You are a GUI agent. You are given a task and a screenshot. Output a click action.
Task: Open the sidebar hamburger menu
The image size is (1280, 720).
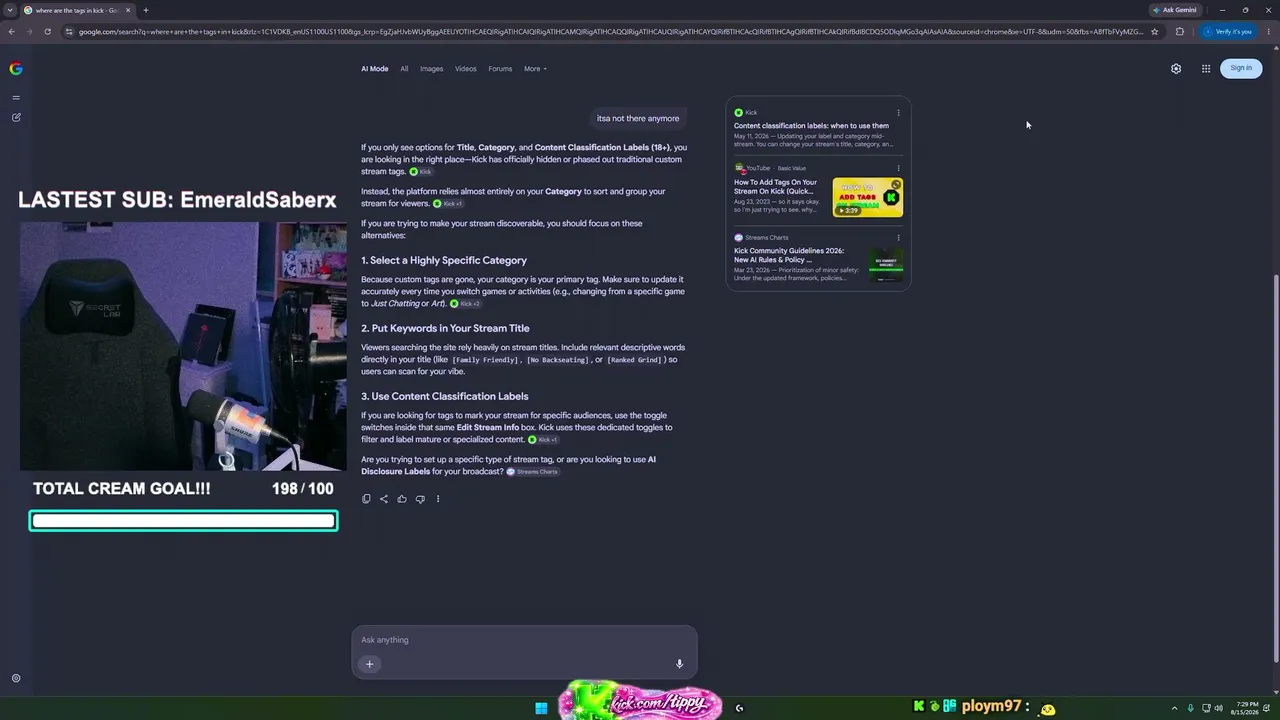point(16,97)
